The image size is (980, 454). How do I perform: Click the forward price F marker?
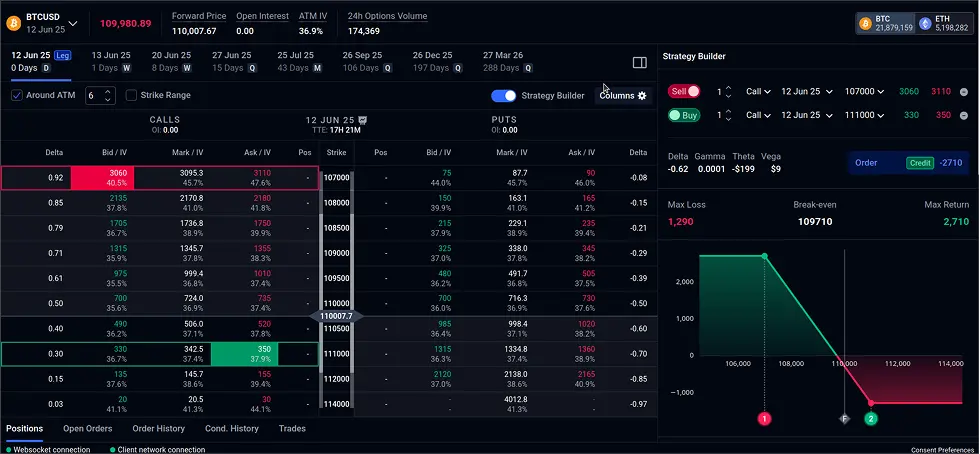click(x=845, y=418)
